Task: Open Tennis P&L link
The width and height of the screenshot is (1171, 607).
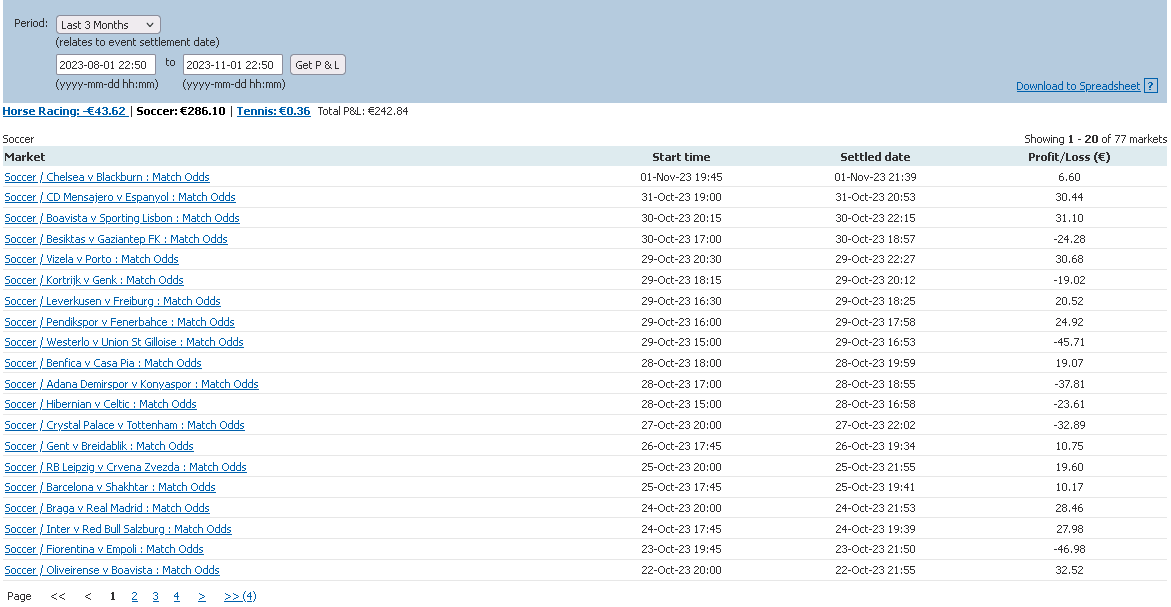Action: click(x=273, y=111)
